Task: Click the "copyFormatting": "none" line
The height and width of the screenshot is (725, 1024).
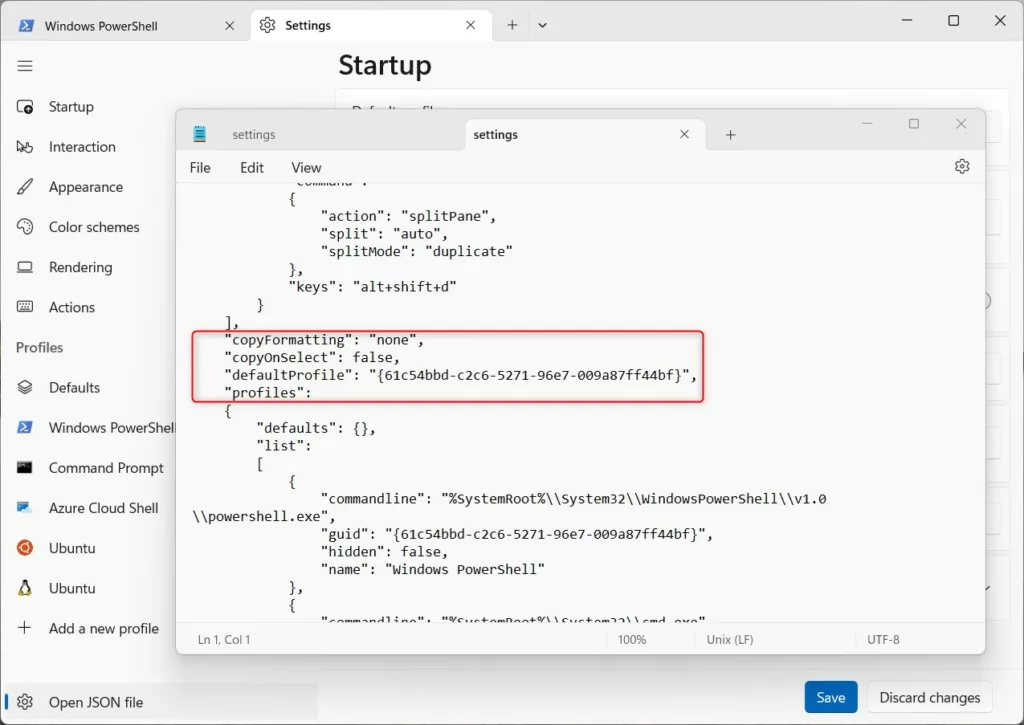Action: point(324,340)
